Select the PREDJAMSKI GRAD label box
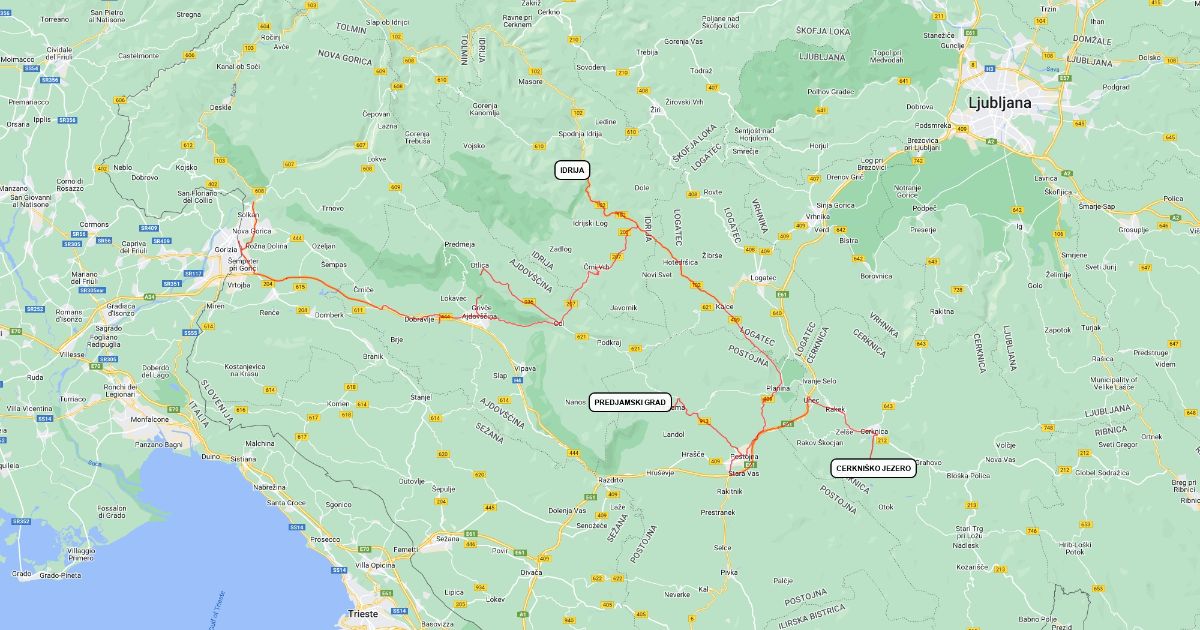1200x630 pixels. click(630, 402)
